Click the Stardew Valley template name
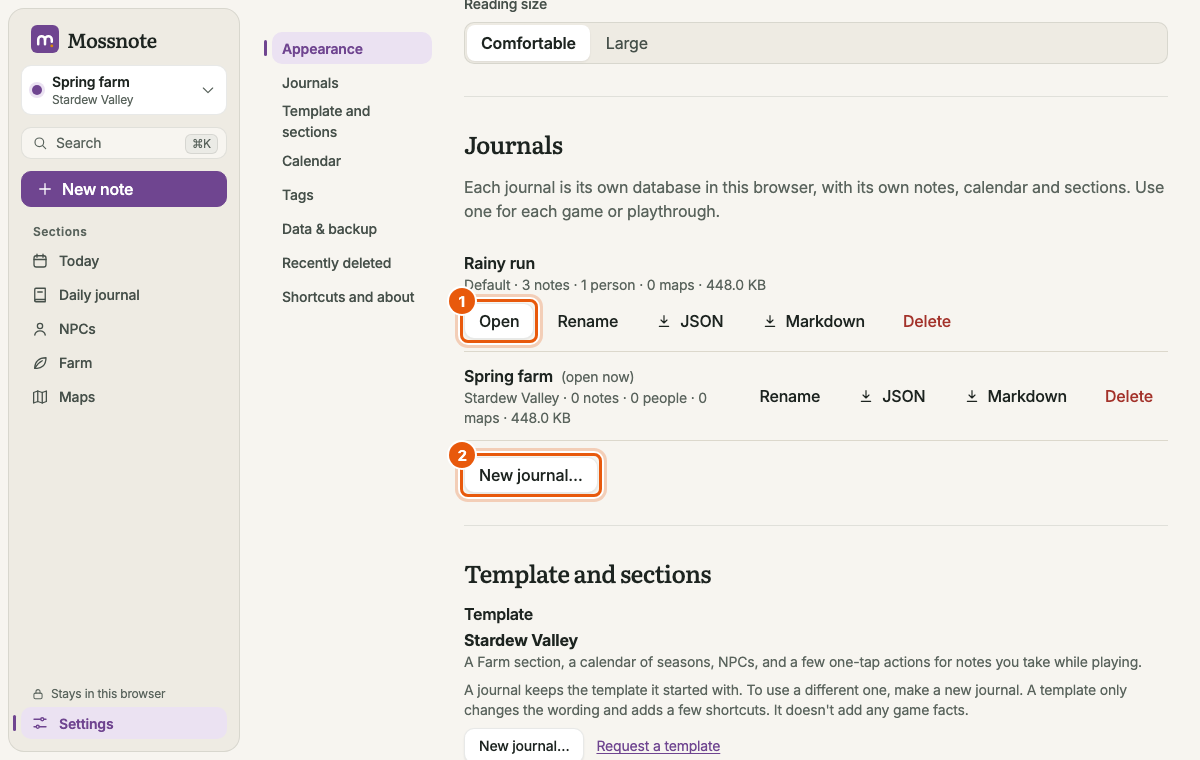This screenshot has height=760, width=1200. 521,640
